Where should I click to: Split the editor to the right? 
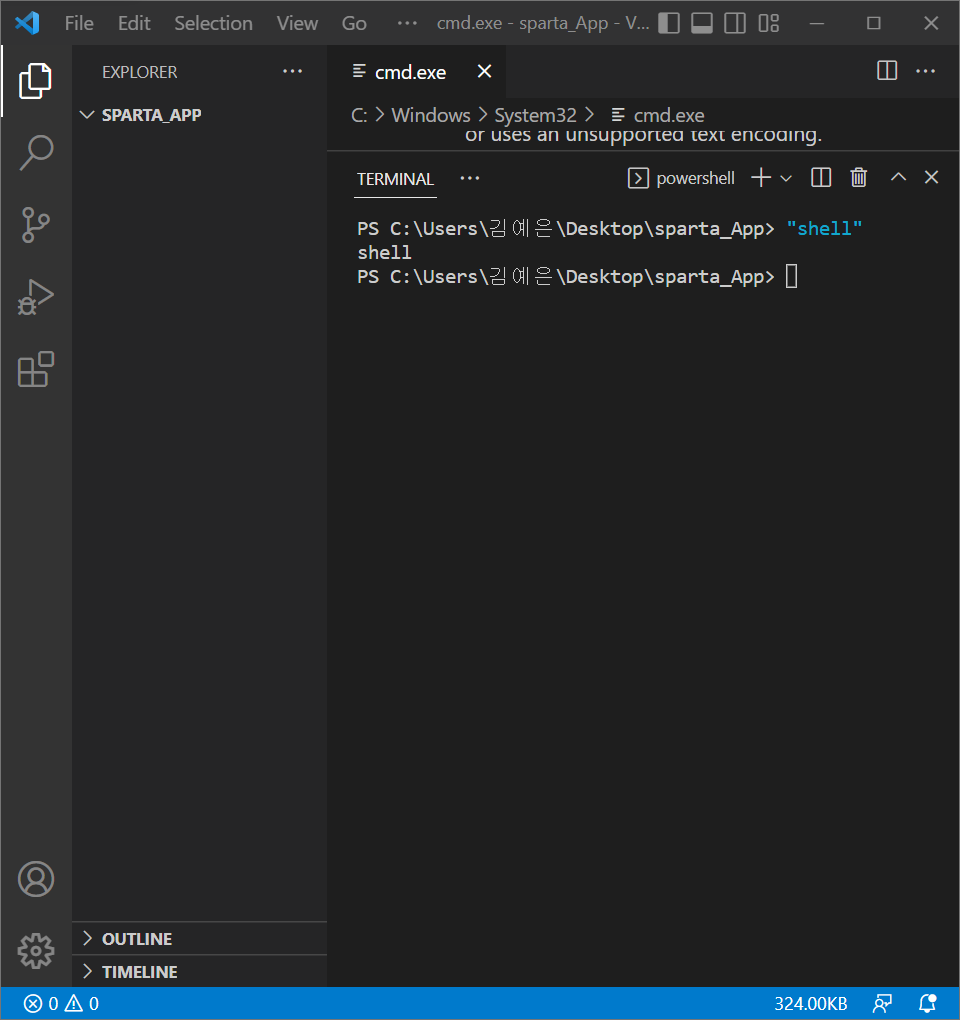887,70
